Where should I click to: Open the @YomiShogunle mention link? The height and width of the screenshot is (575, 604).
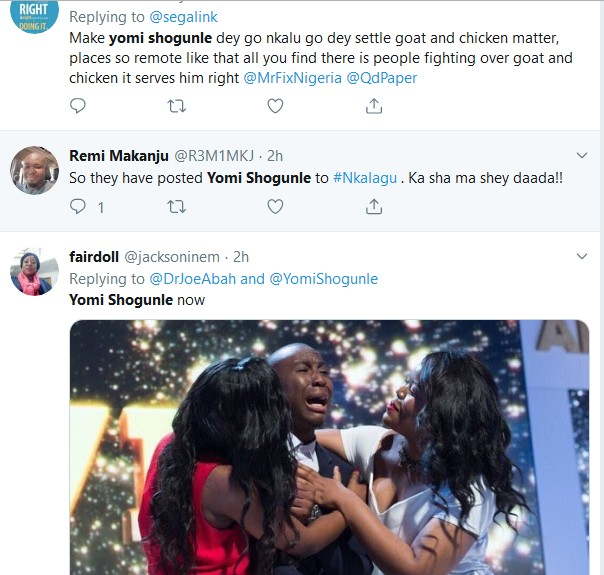323,279
